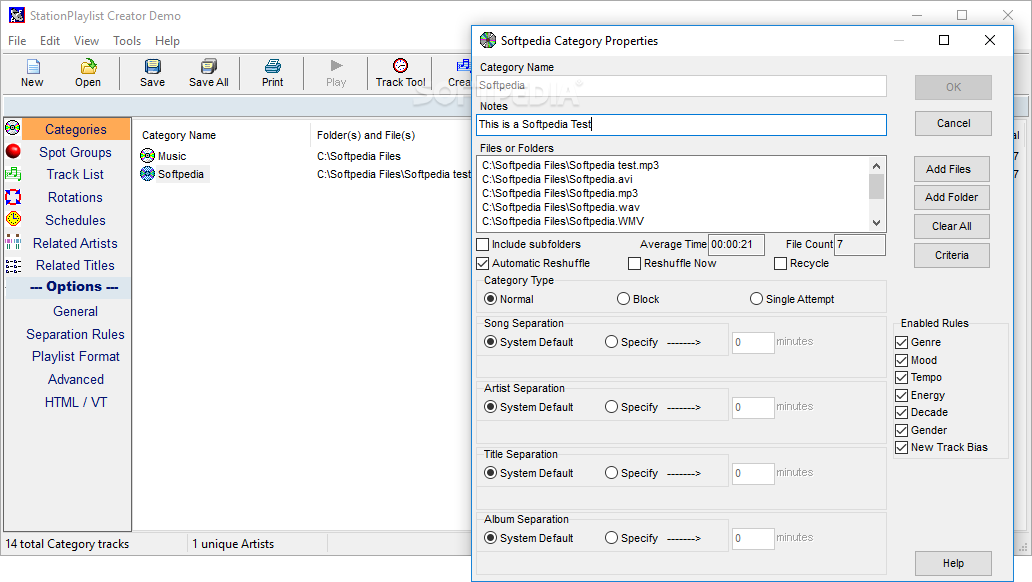
Task: Click the Categories sidebar disc icon
Action: pyautogui.click(x=13, y=127)
